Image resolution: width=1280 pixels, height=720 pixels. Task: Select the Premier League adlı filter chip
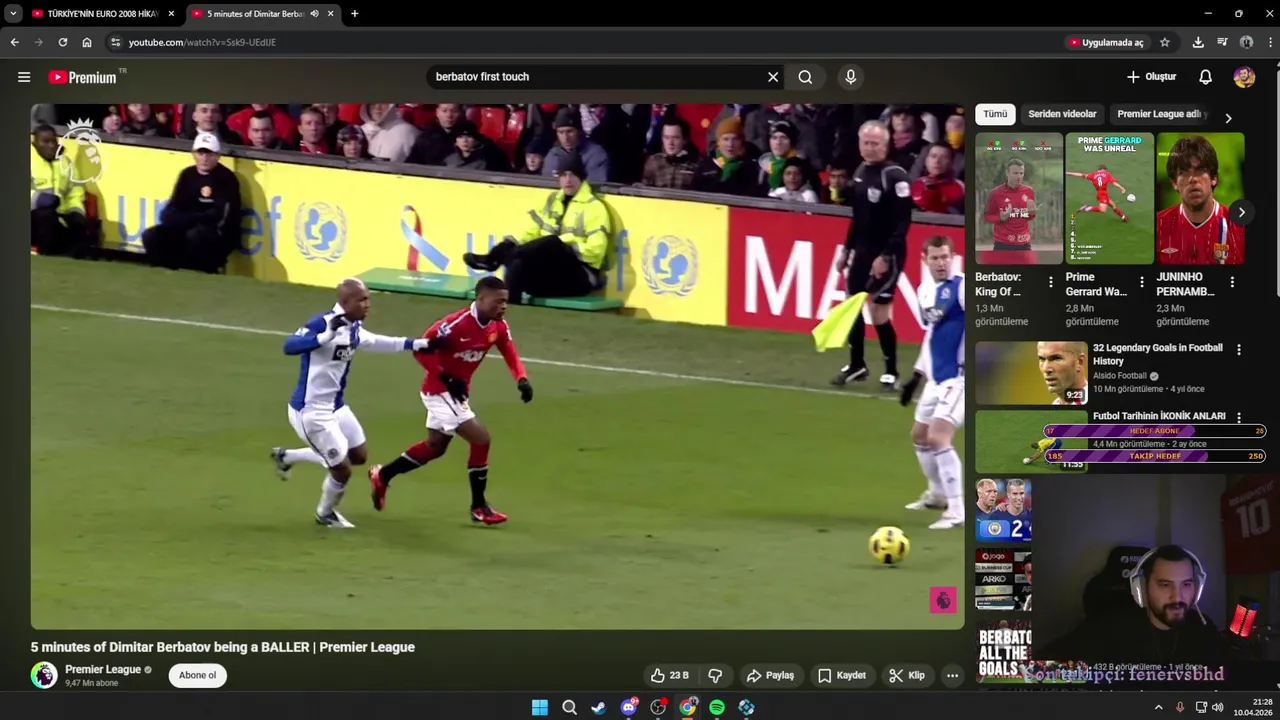[x=1162, y=114]
